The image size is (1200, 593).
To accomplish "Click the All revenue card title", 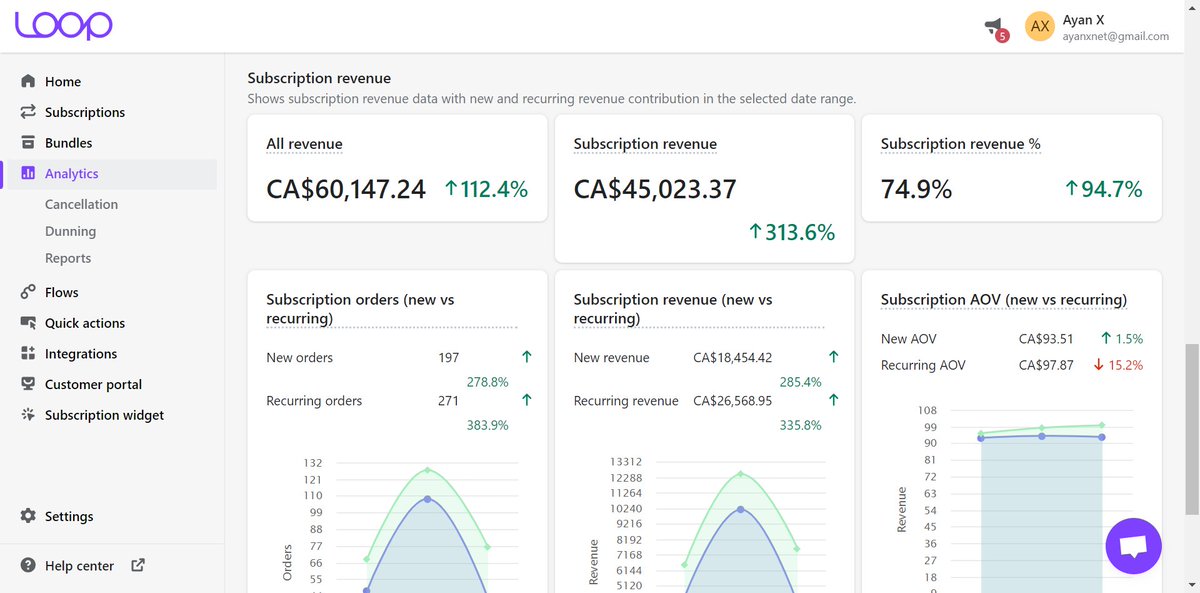I will tap(304, 144).
